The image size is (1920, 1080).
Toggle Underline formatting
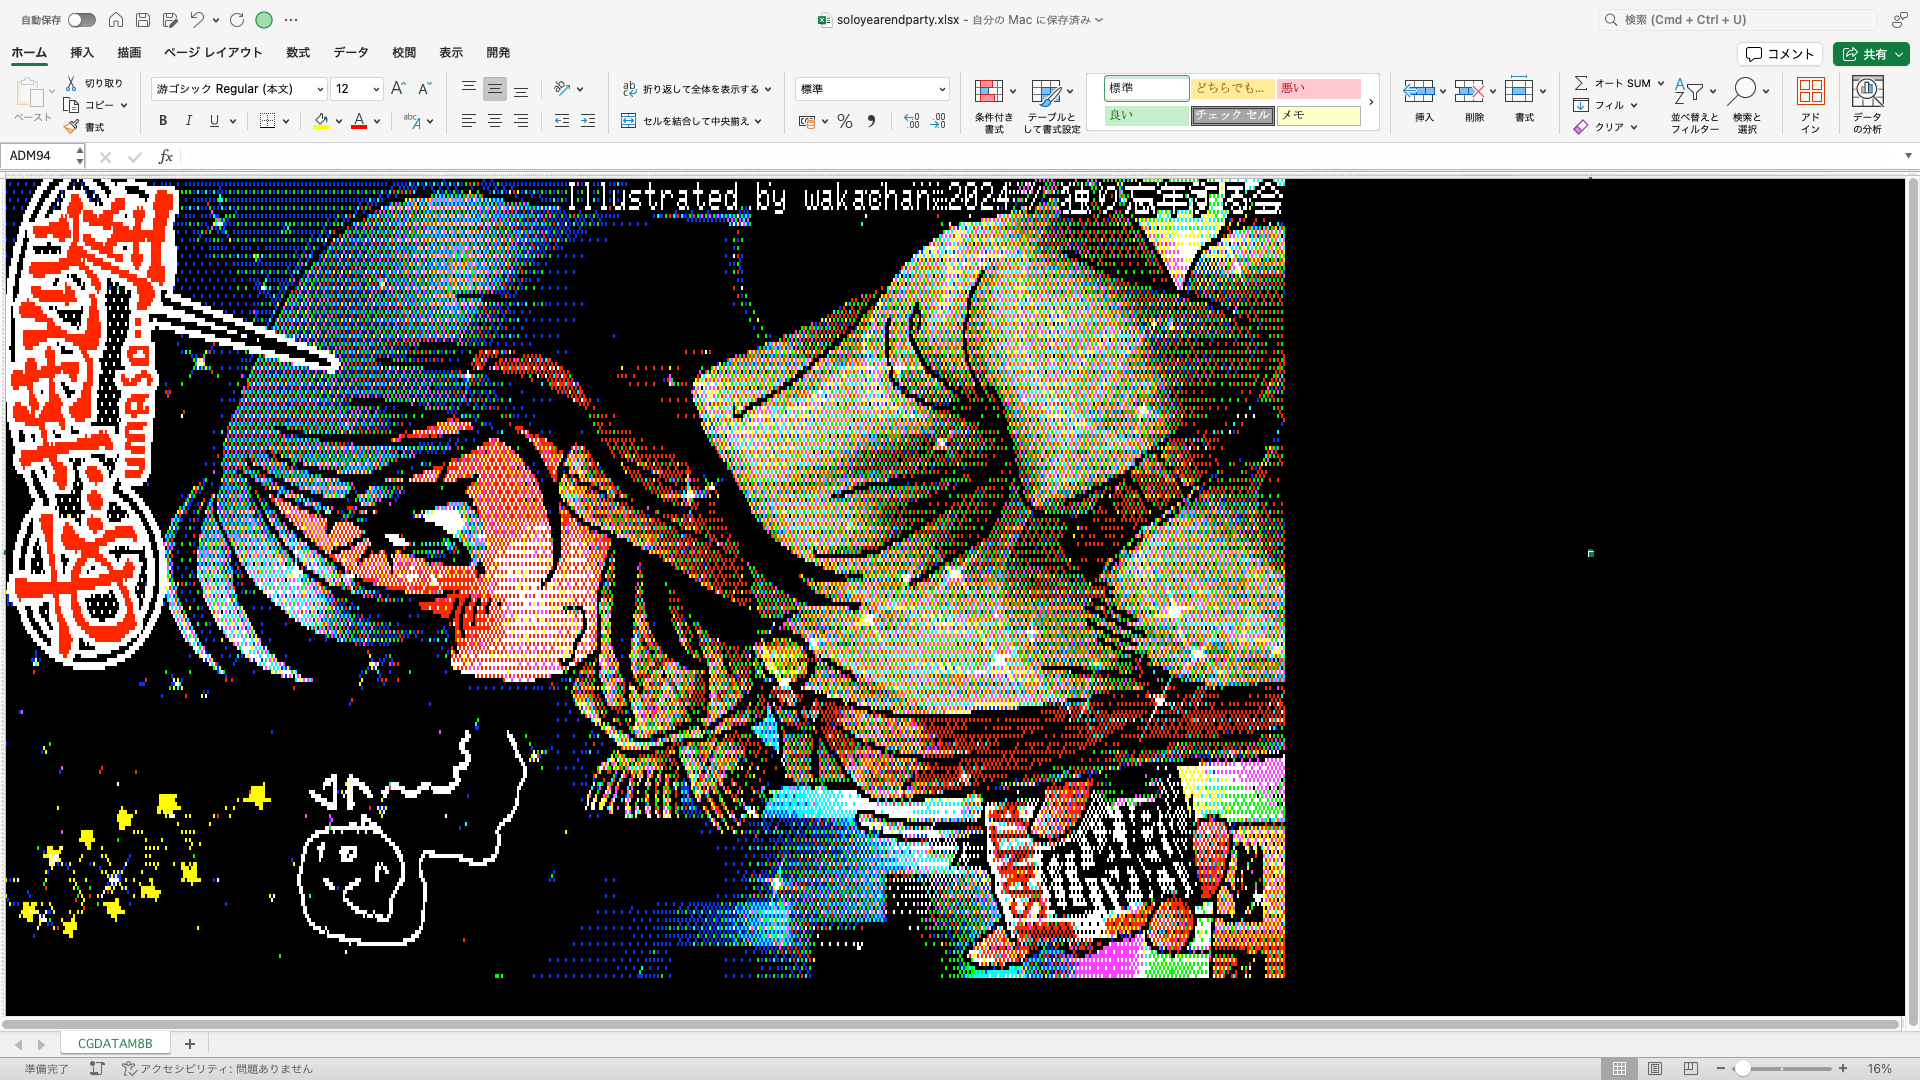pos(214,121)
